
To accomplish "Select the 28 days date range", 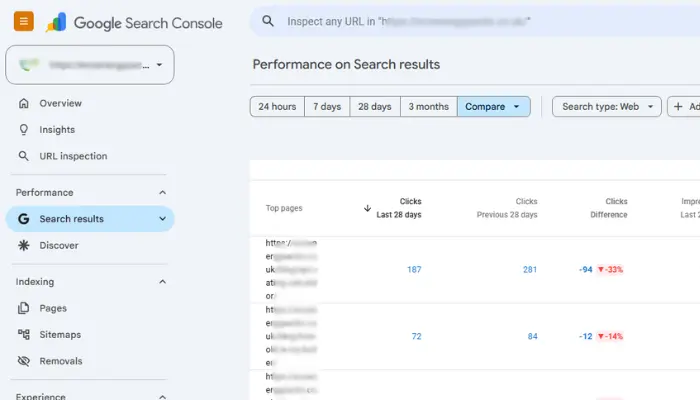I will click(x=375, y=107).
